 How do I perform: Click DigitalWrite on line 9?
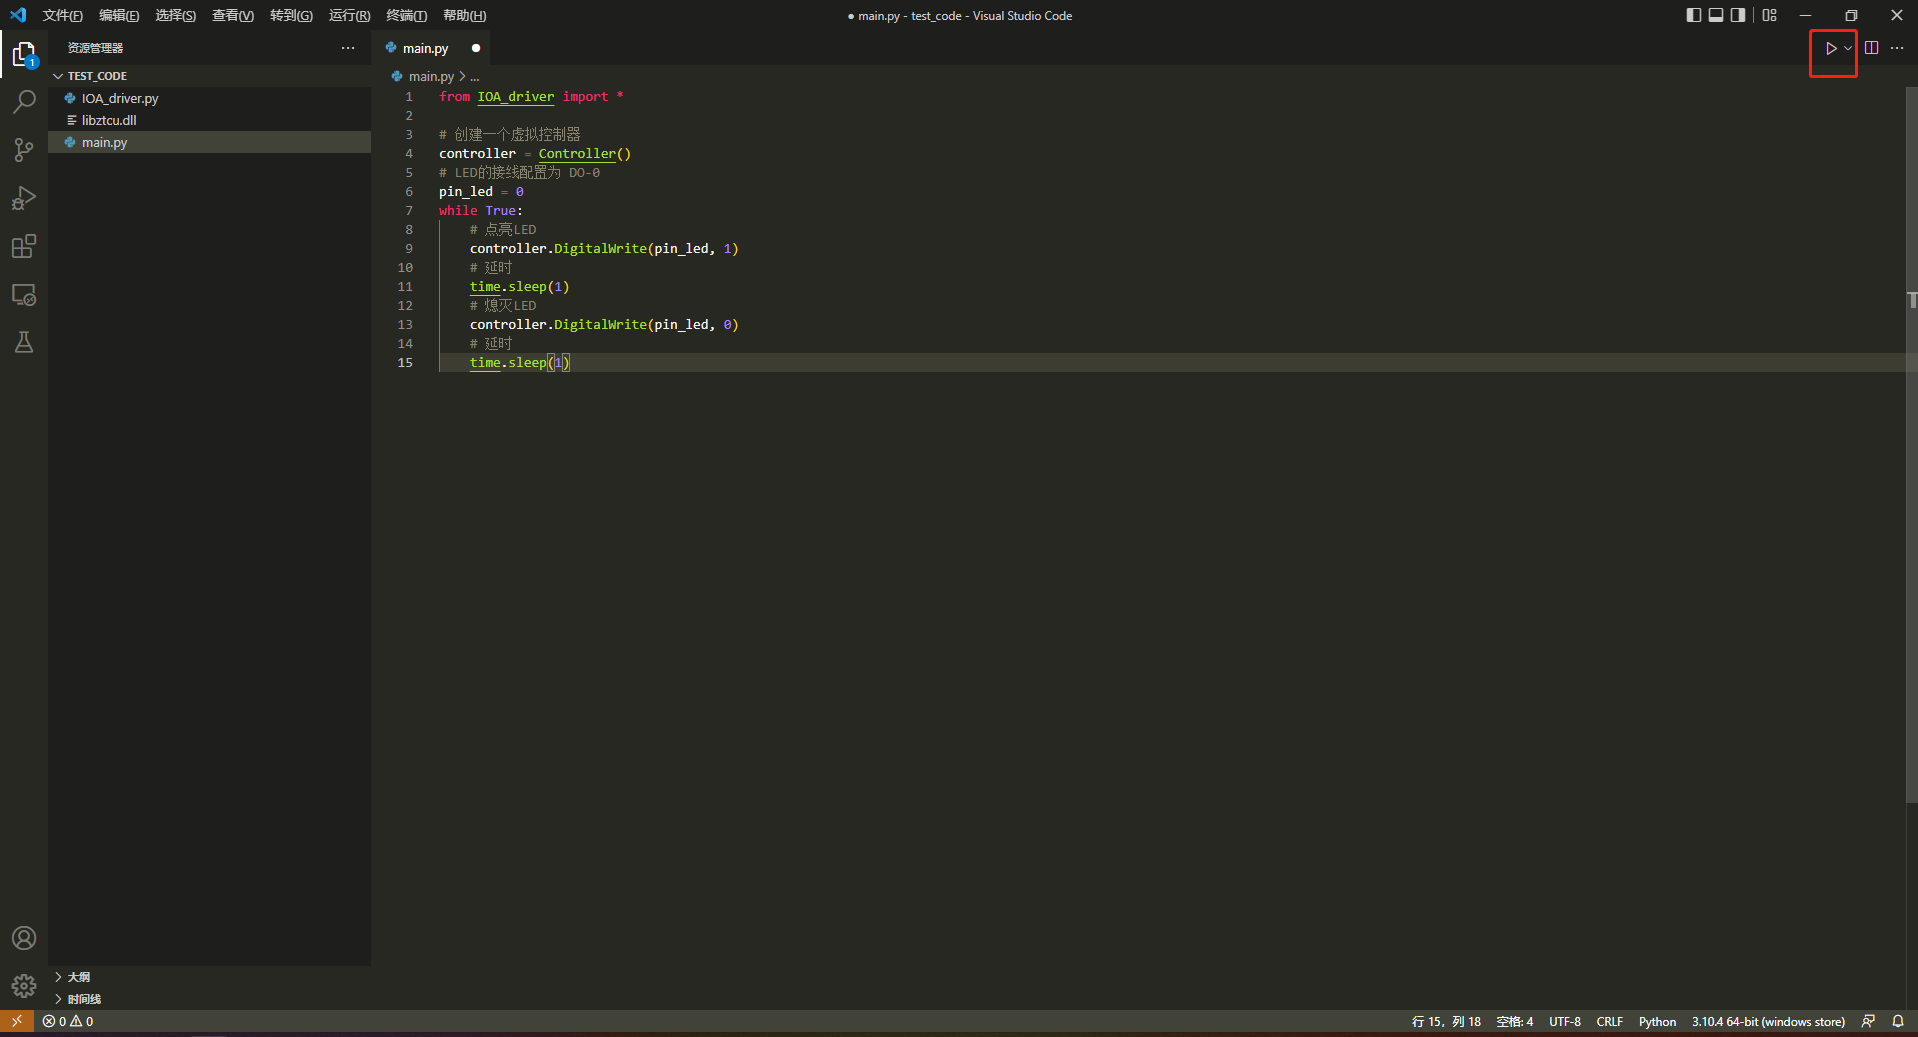click(600, 248)
